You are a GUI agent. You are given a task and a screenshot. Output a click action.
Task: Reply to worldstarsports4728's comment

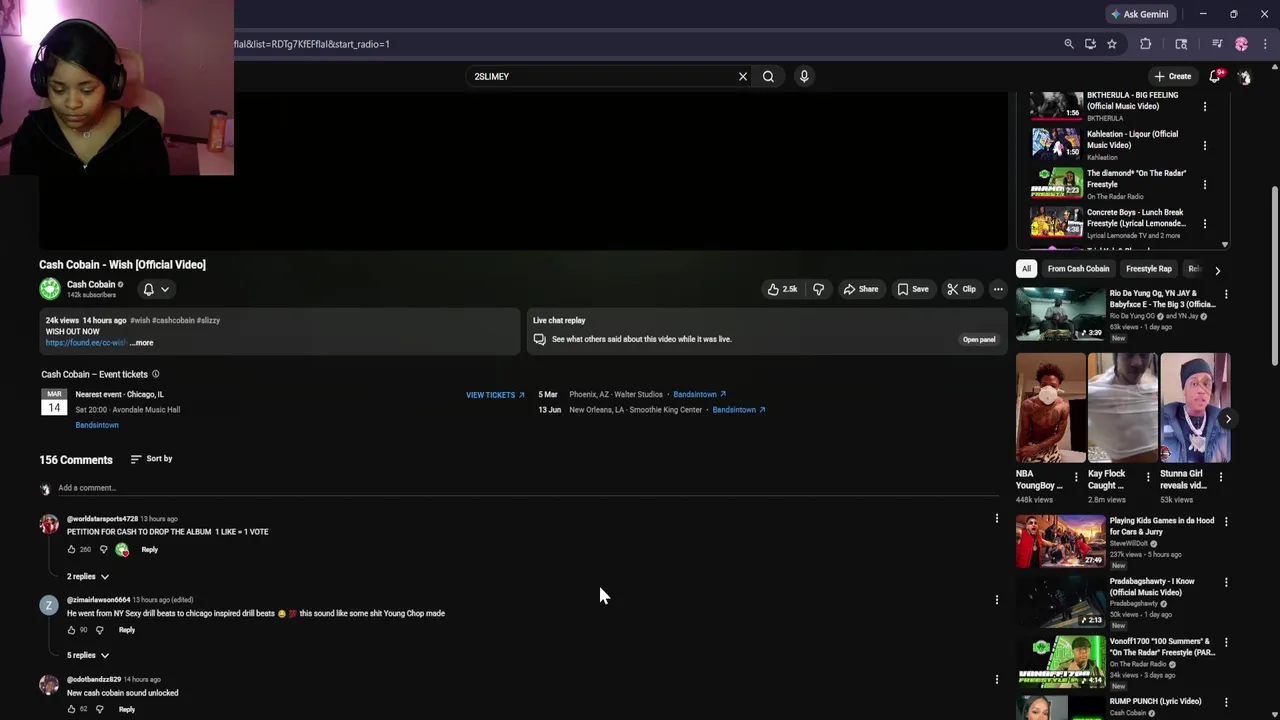pos(149,549)
